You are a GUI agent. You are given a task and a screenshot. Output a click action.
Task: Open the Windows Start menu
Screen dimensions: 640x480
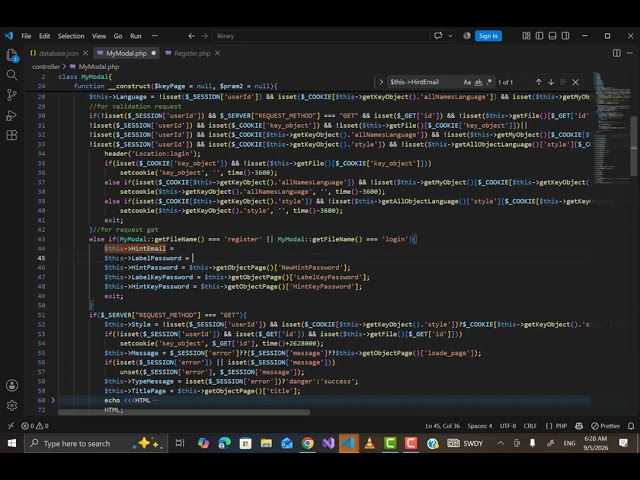coord(11,443)
